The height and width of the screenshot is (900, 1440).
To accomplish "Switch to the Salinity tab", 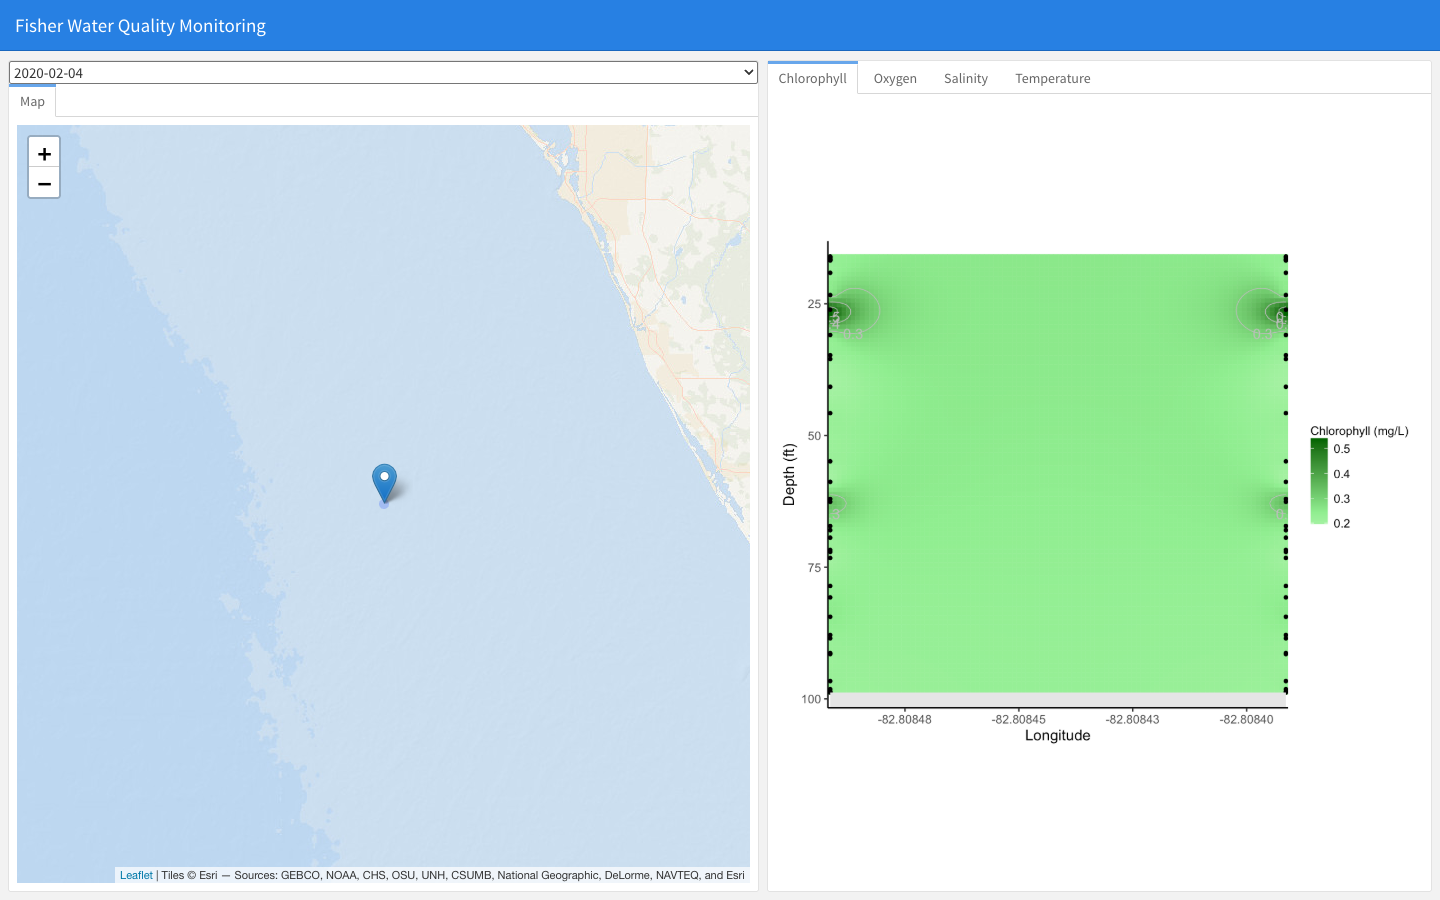I will click(966, 78).
